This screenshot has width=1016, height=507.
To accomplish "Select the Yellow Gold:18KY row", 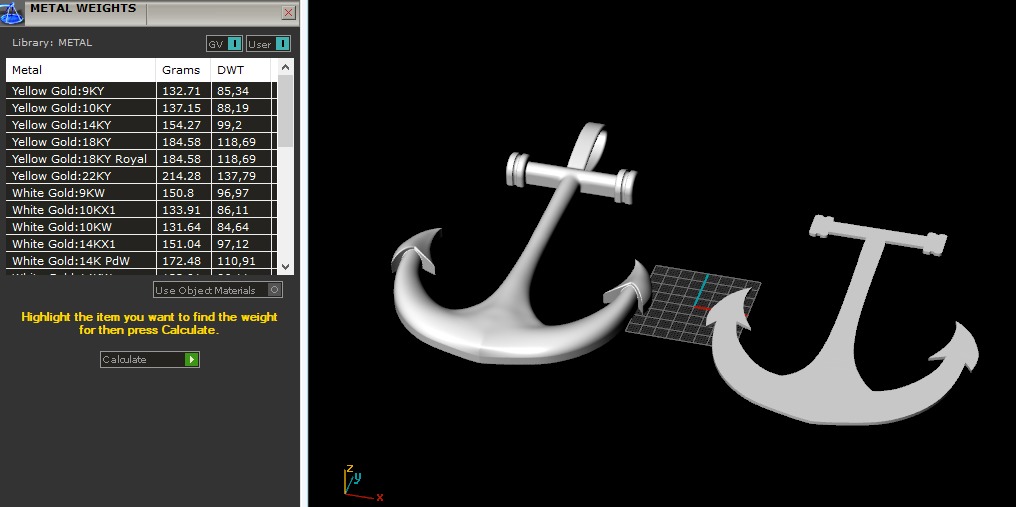I will click(x=141, y=141).
